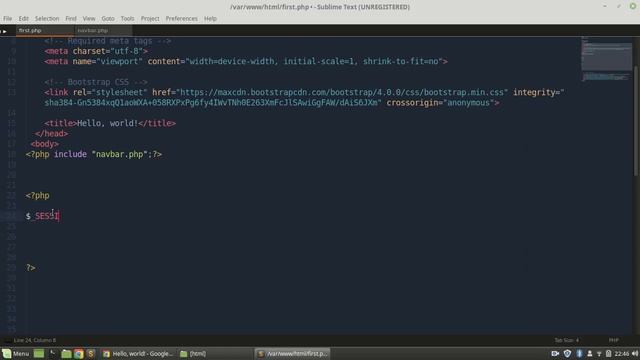Open the file manager panel launcher
640x360 pixels.
[x=66, y=353]
